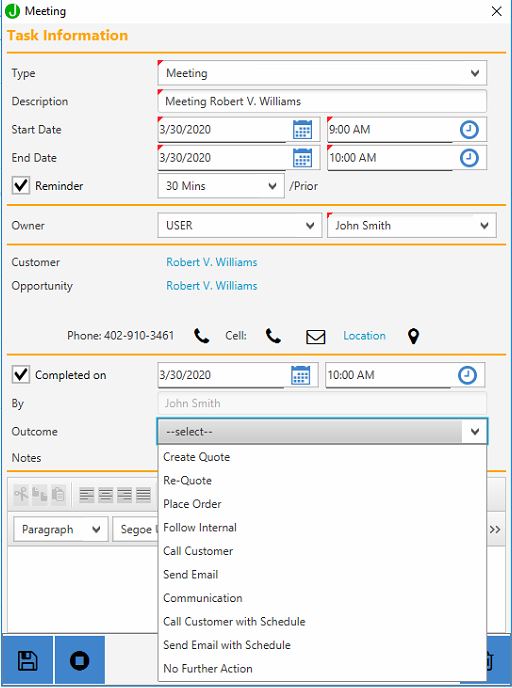Click the phone call icon next to Phone number
Viewport: 512px width, 688px height.
click(x=201, y=336)
